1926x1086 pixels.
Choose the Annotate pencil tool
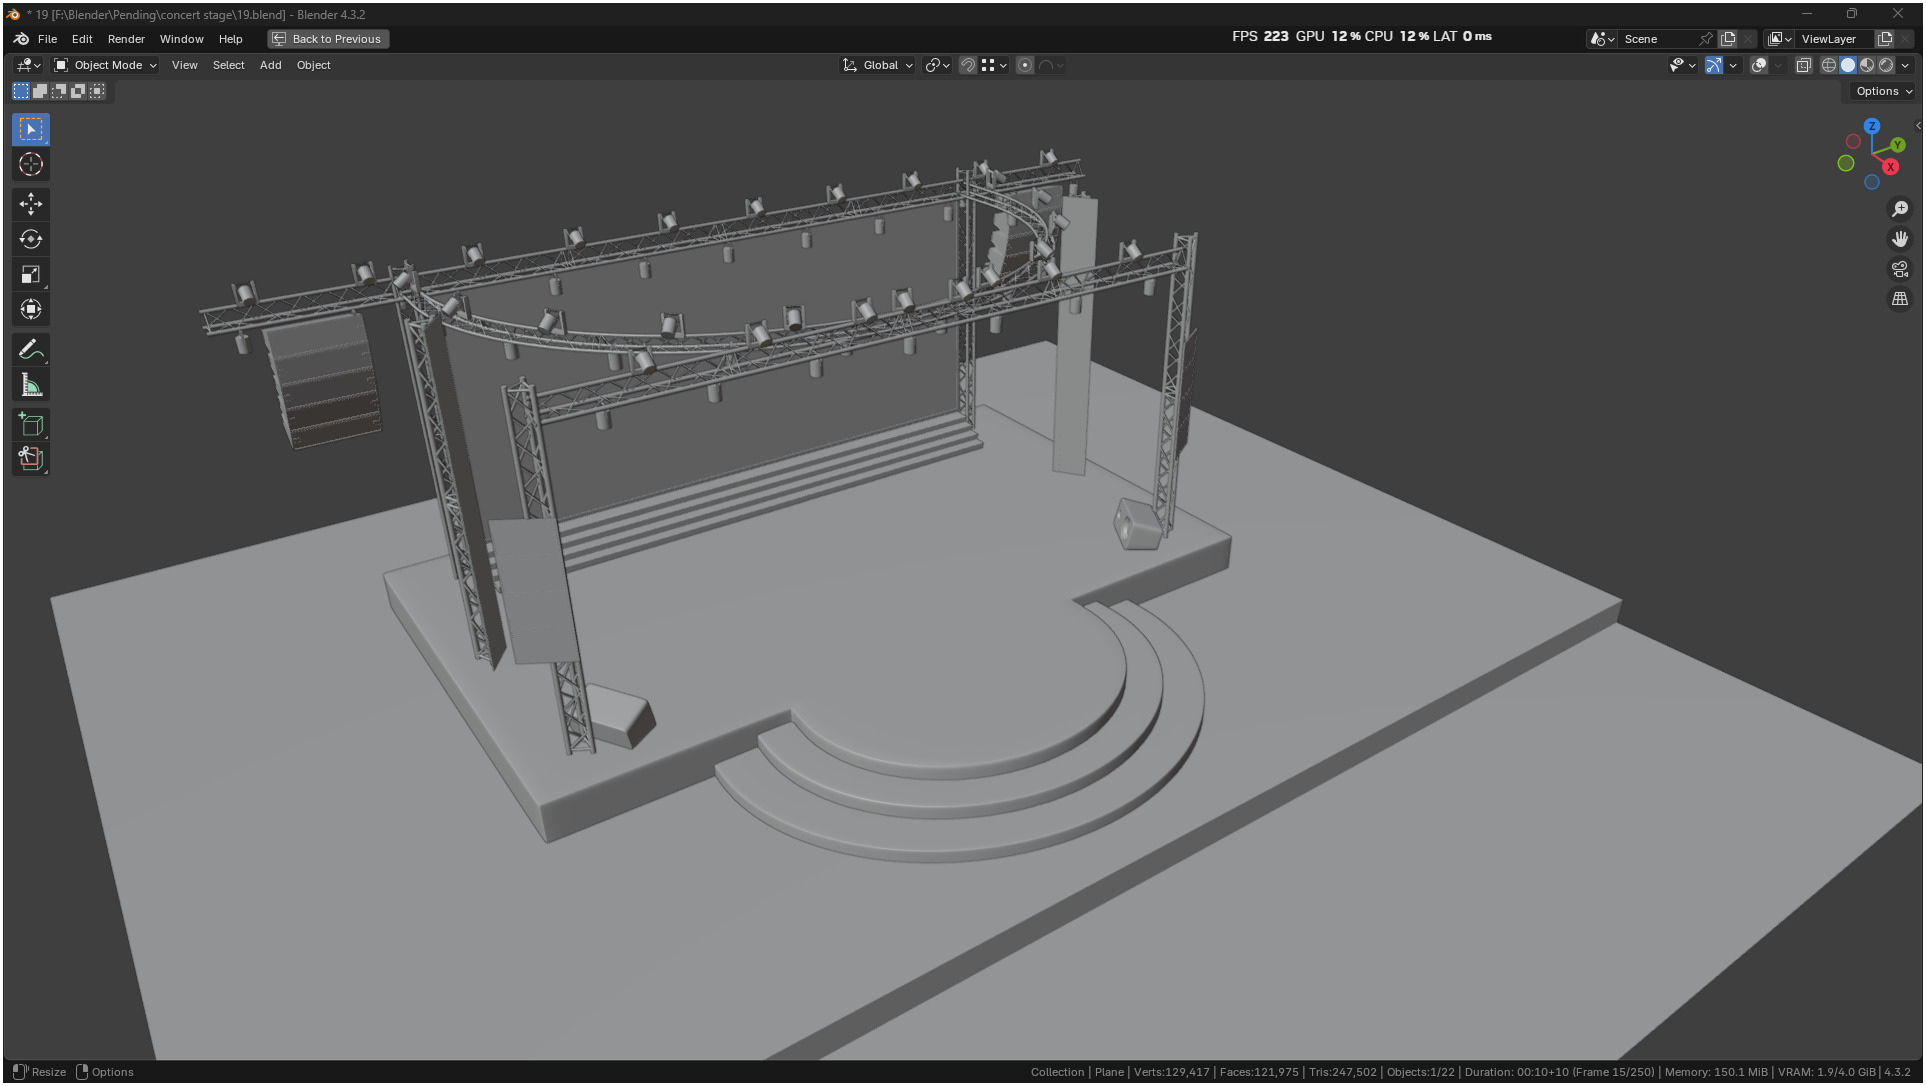point(31,349)
